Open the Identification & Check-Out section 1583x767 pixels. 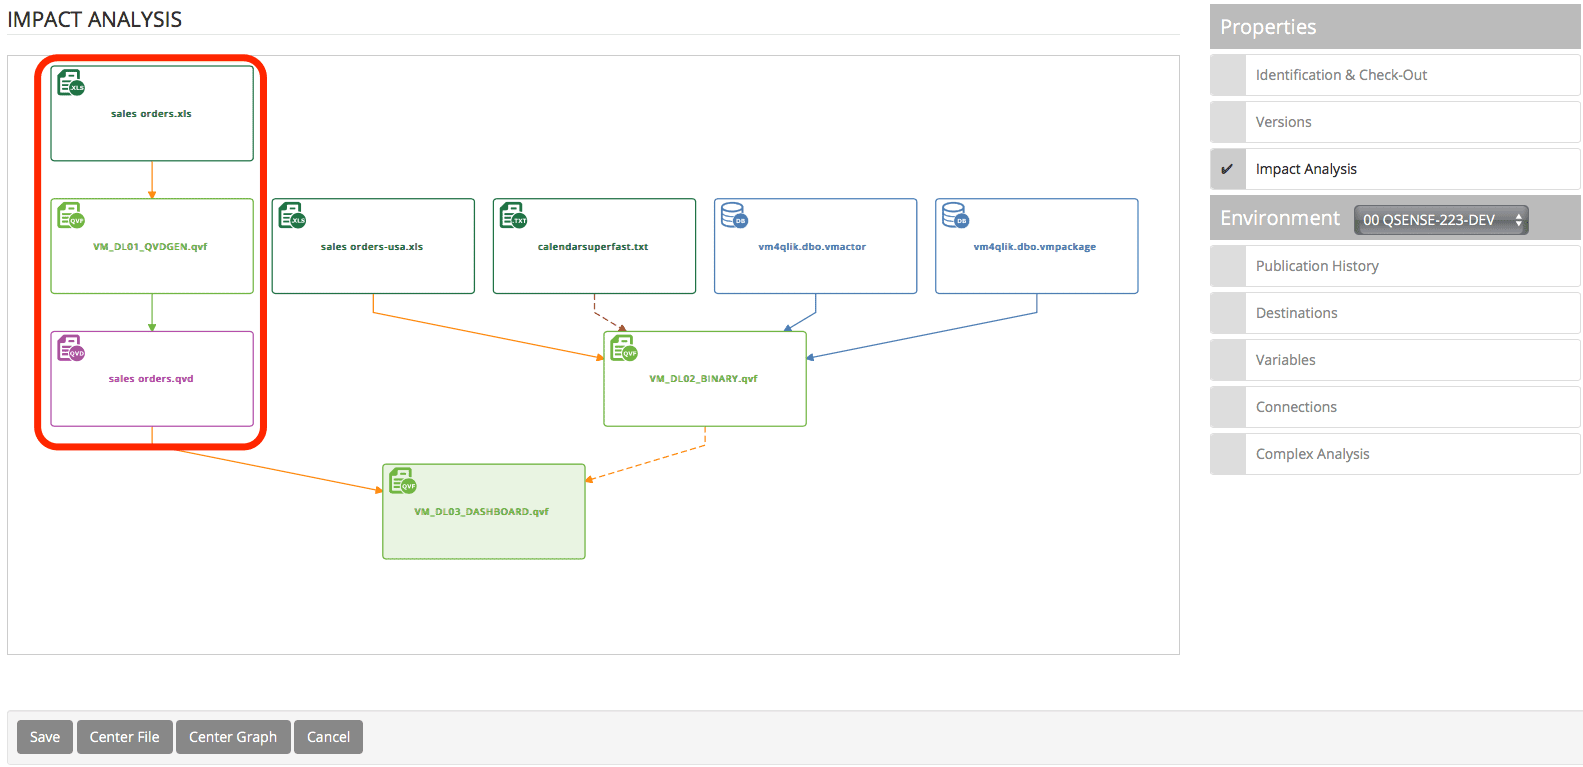(x=1341, y=75)
